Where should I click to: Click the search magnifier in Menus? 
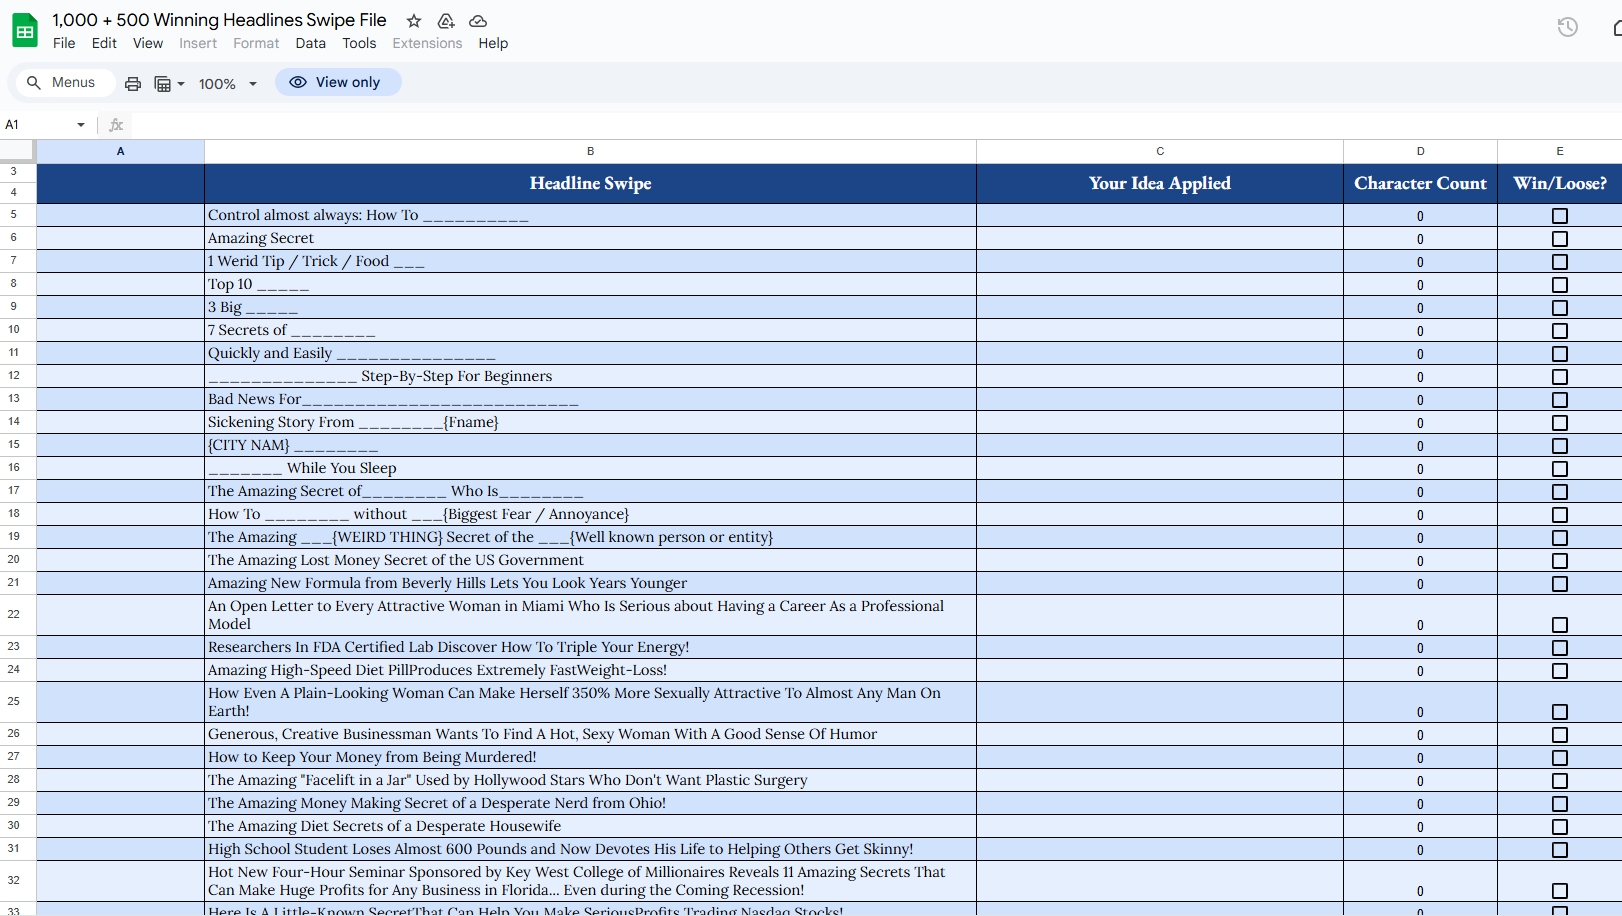[34, 83]
